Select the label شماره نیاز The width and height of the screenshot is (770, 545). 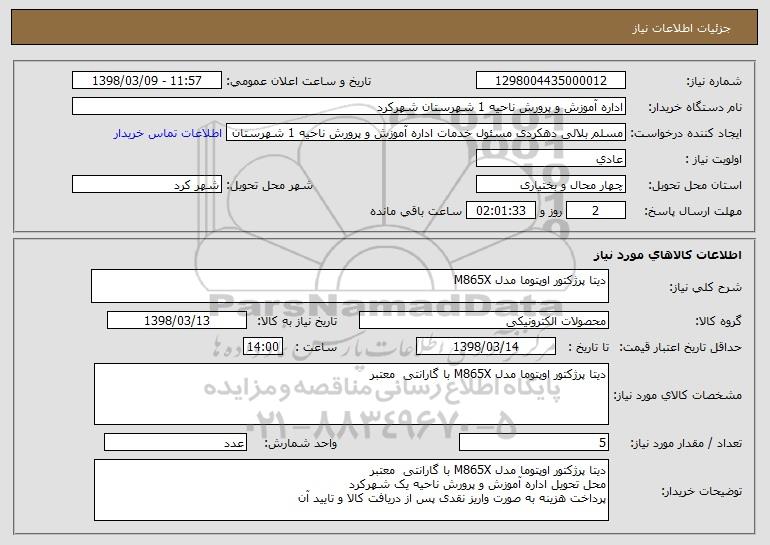pos(714,81)
